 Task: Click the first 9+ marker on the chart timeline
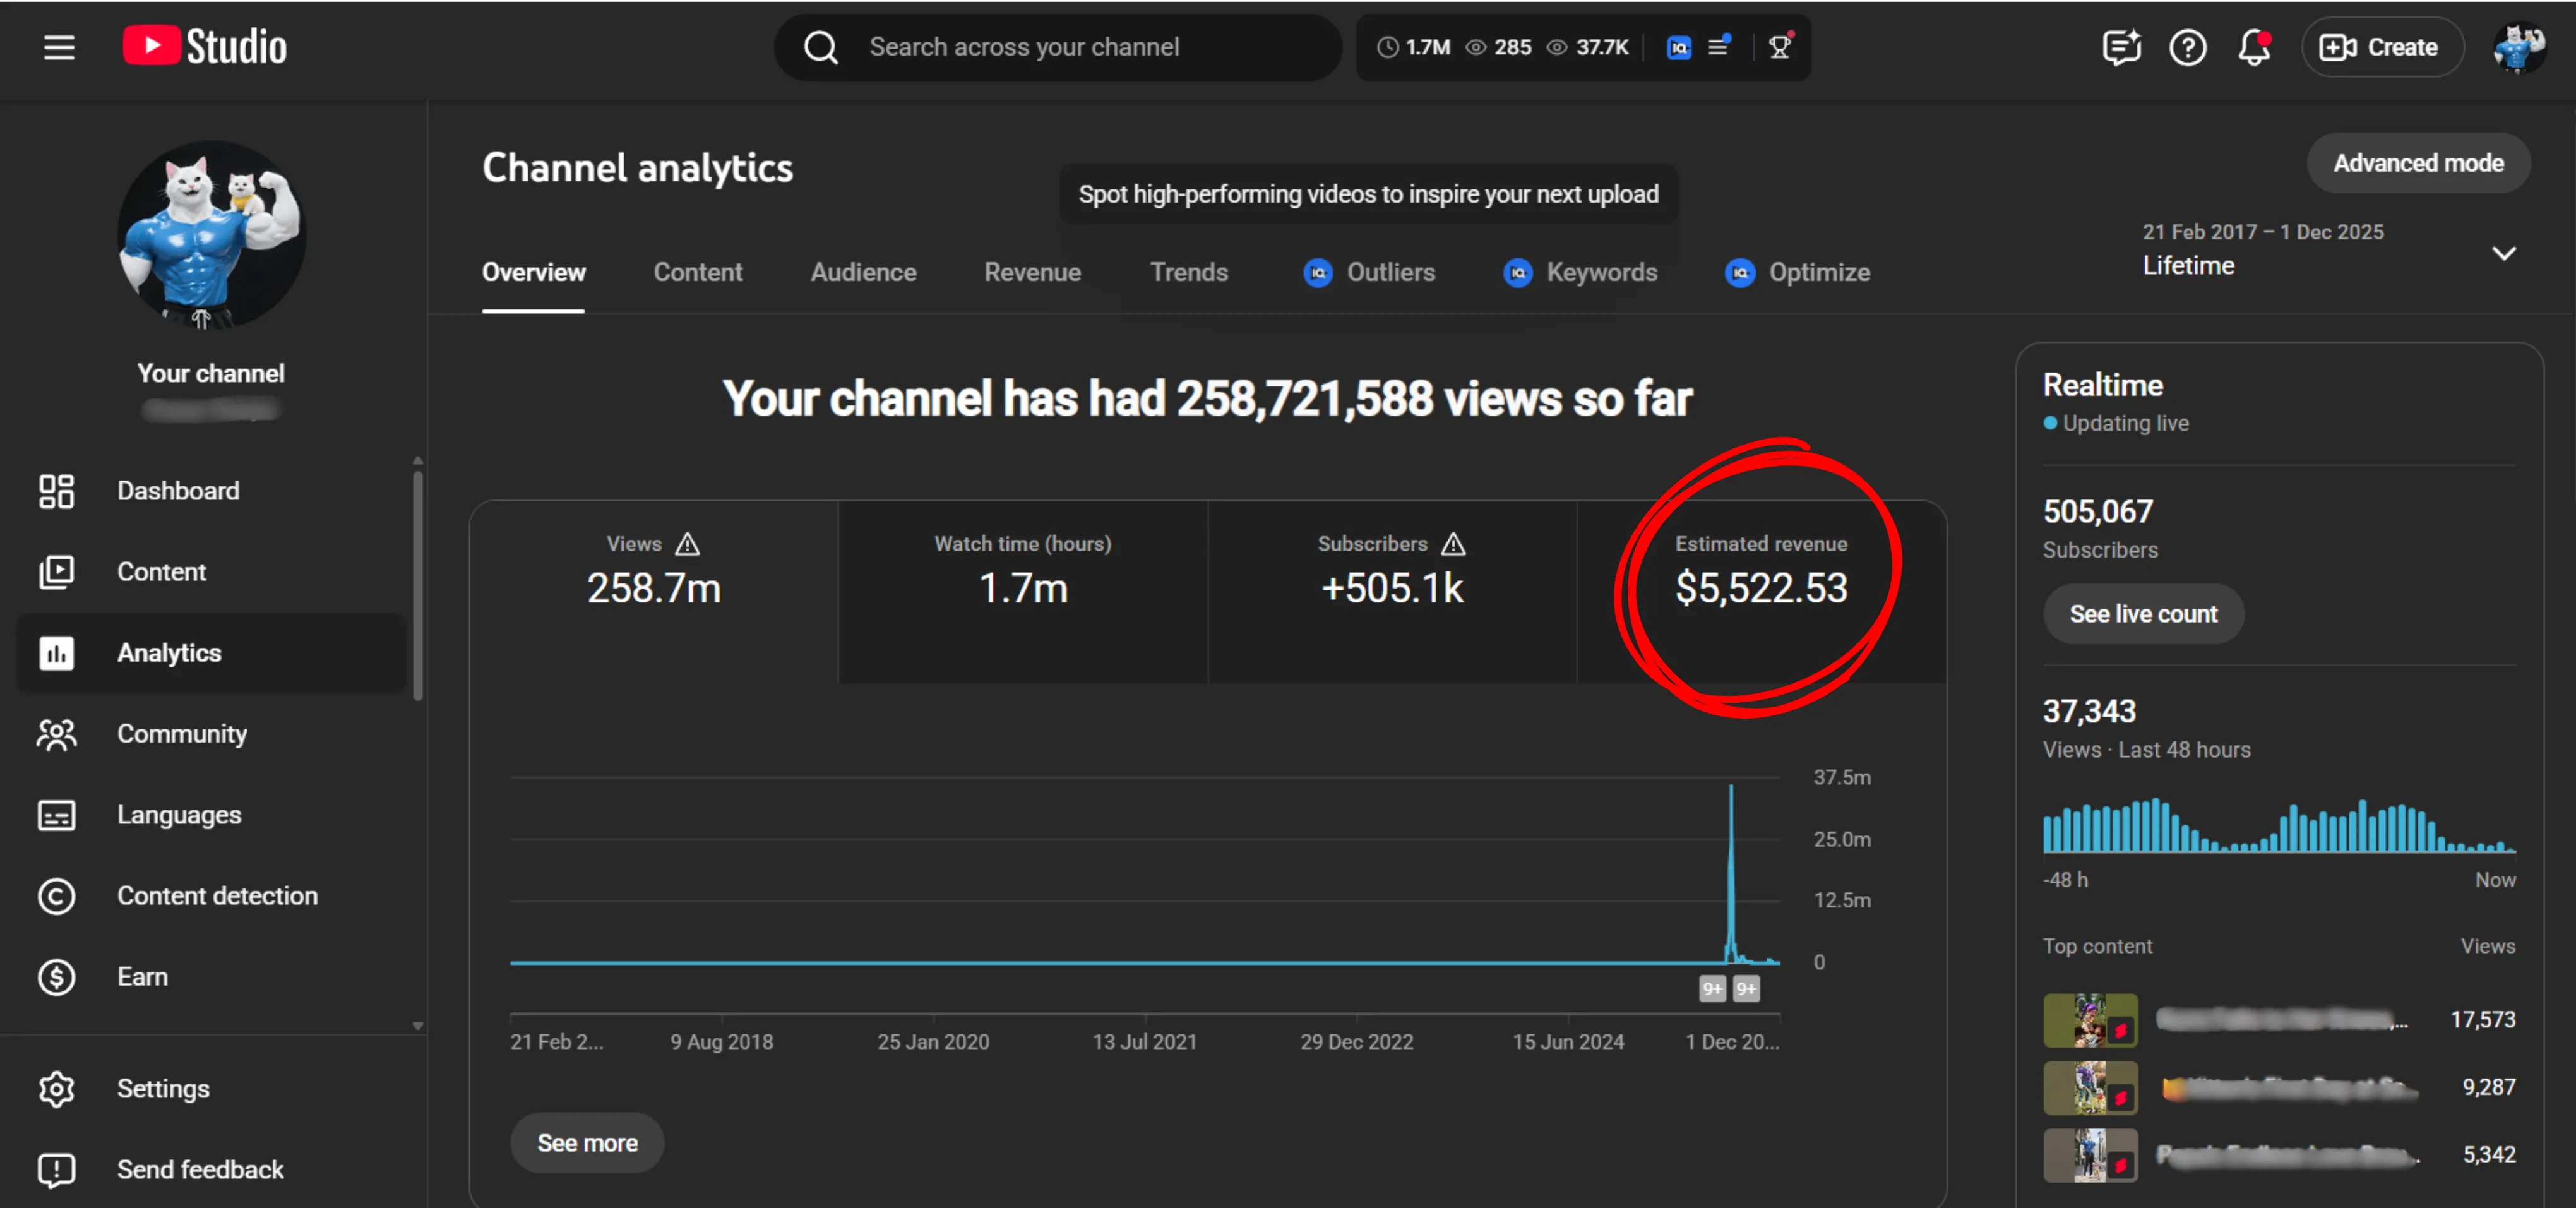[x=1712, y=989]
